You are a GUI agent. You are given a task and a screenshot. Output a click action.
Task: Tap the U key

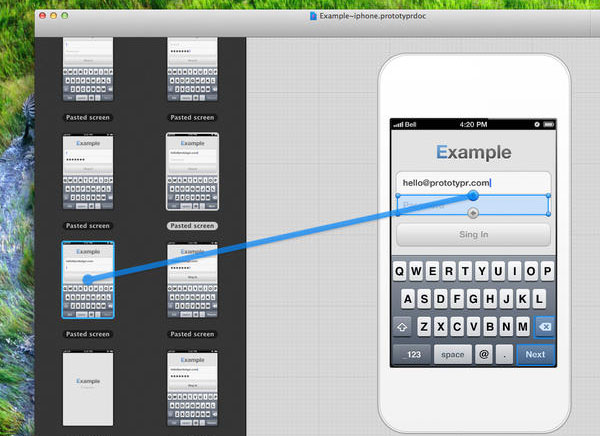[x=498, y=271]
